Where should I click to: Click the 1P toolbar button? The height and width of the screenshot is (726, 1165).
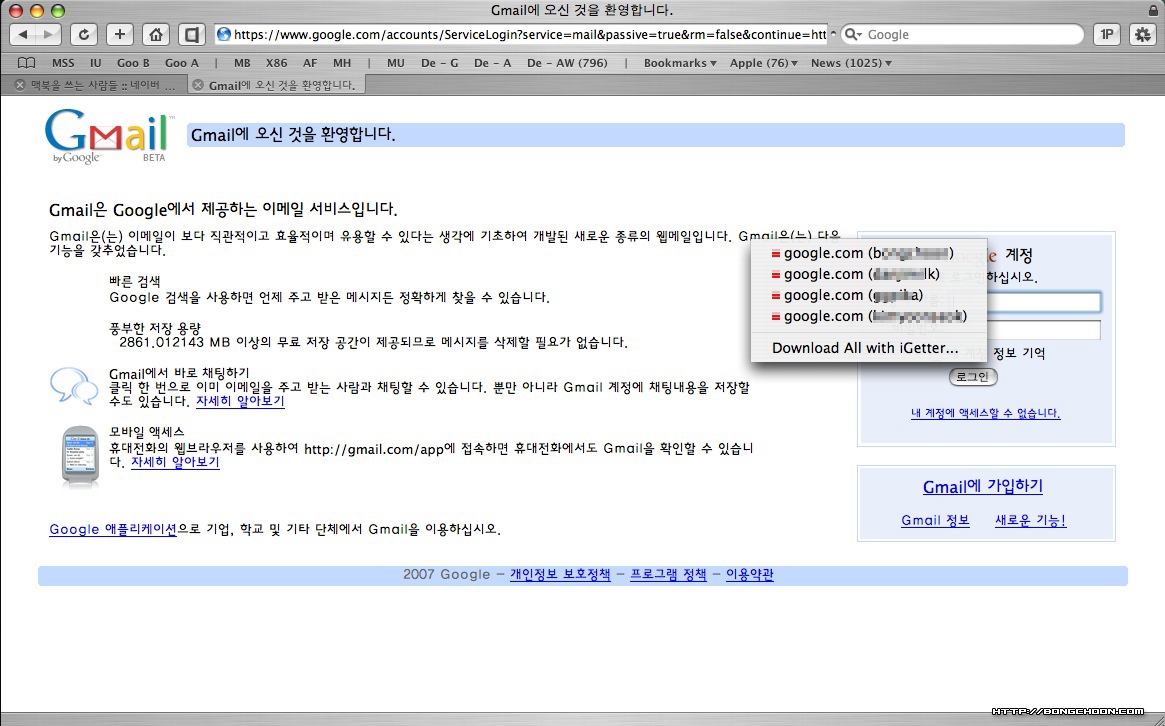pyautogui.click(x=1107, y=34)
